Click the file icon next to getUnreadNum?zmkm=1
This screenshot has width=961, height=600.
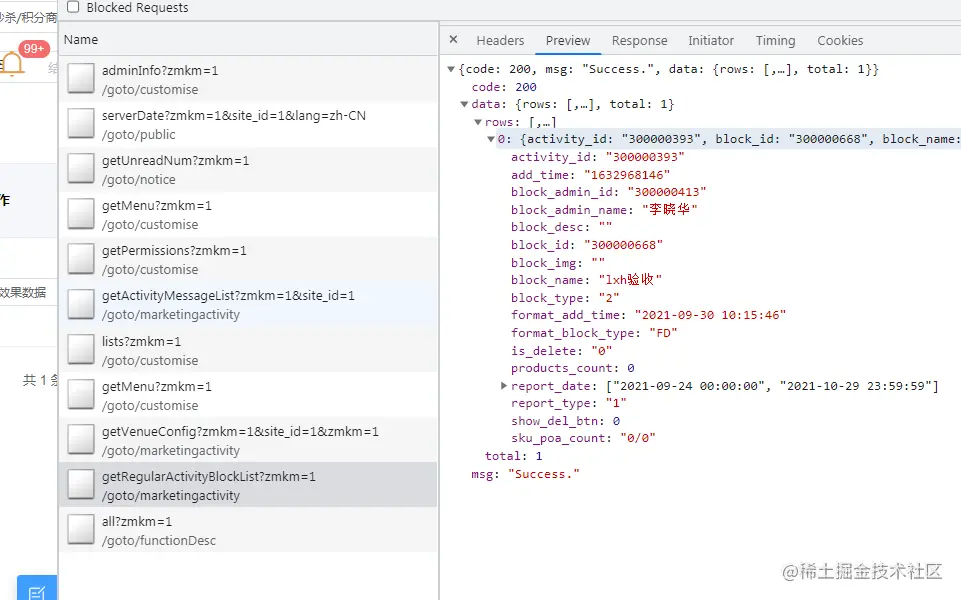81,169
